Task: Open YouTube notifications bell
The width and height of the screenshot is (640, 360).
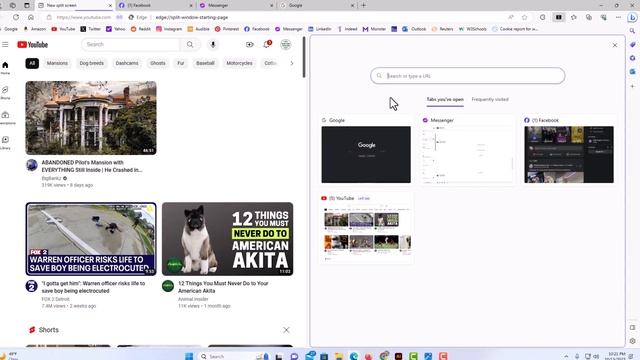Action: coord(267,44)
